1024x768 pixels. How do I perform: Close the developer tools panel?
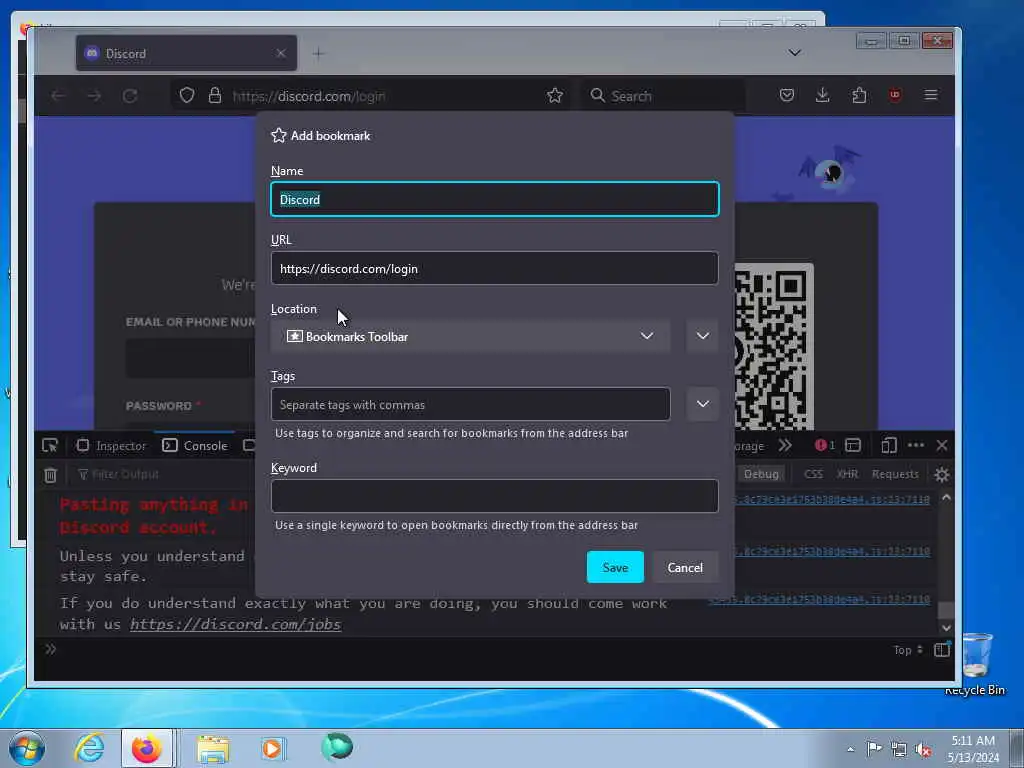click(x=942, y=445)
